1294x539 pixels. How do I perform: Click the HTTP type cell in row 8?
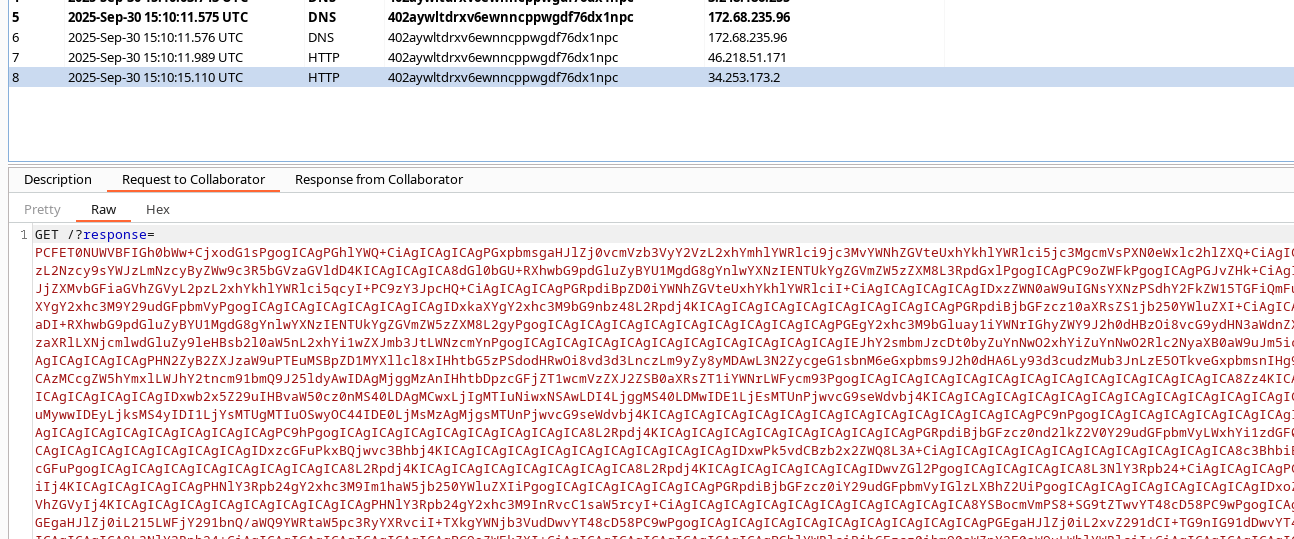coord(323,77)
